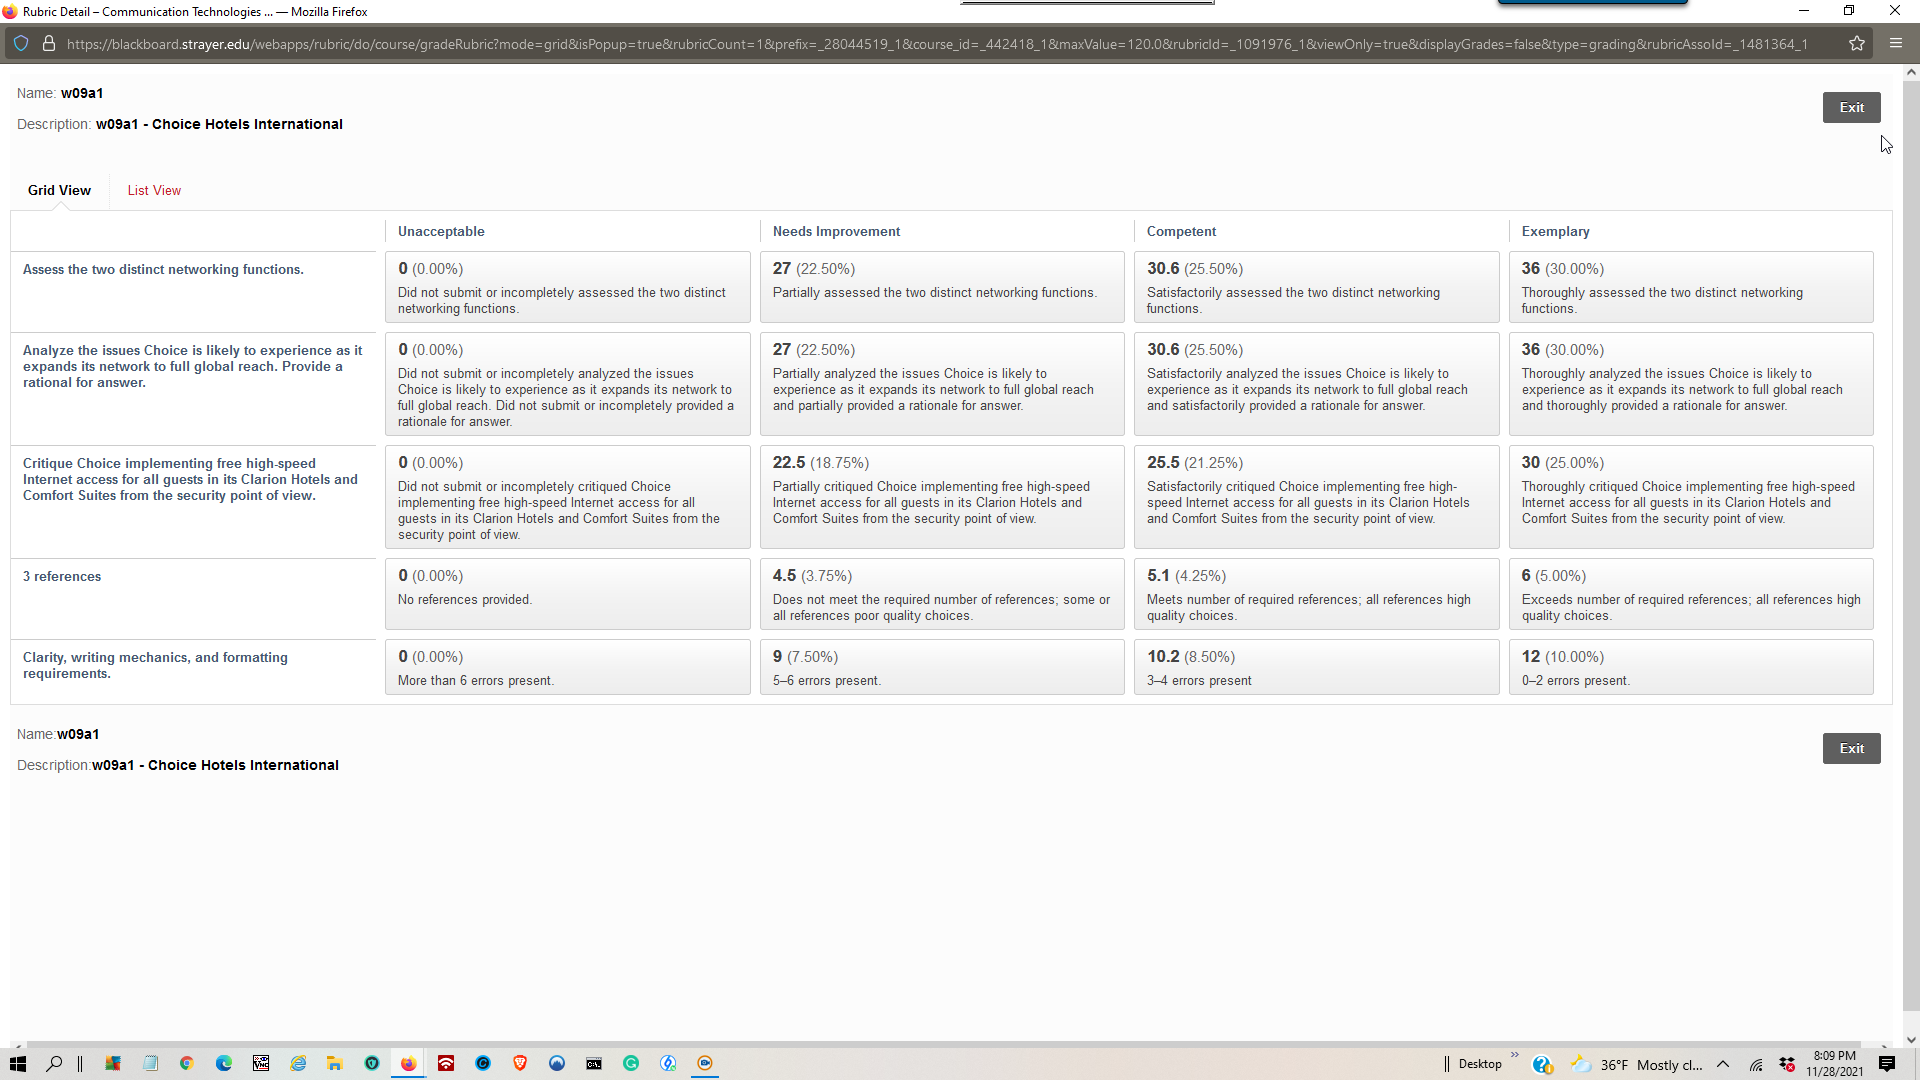Click the Unacceptable column header
This screenshot has height=1080, width=1920.
click(441, 231)
